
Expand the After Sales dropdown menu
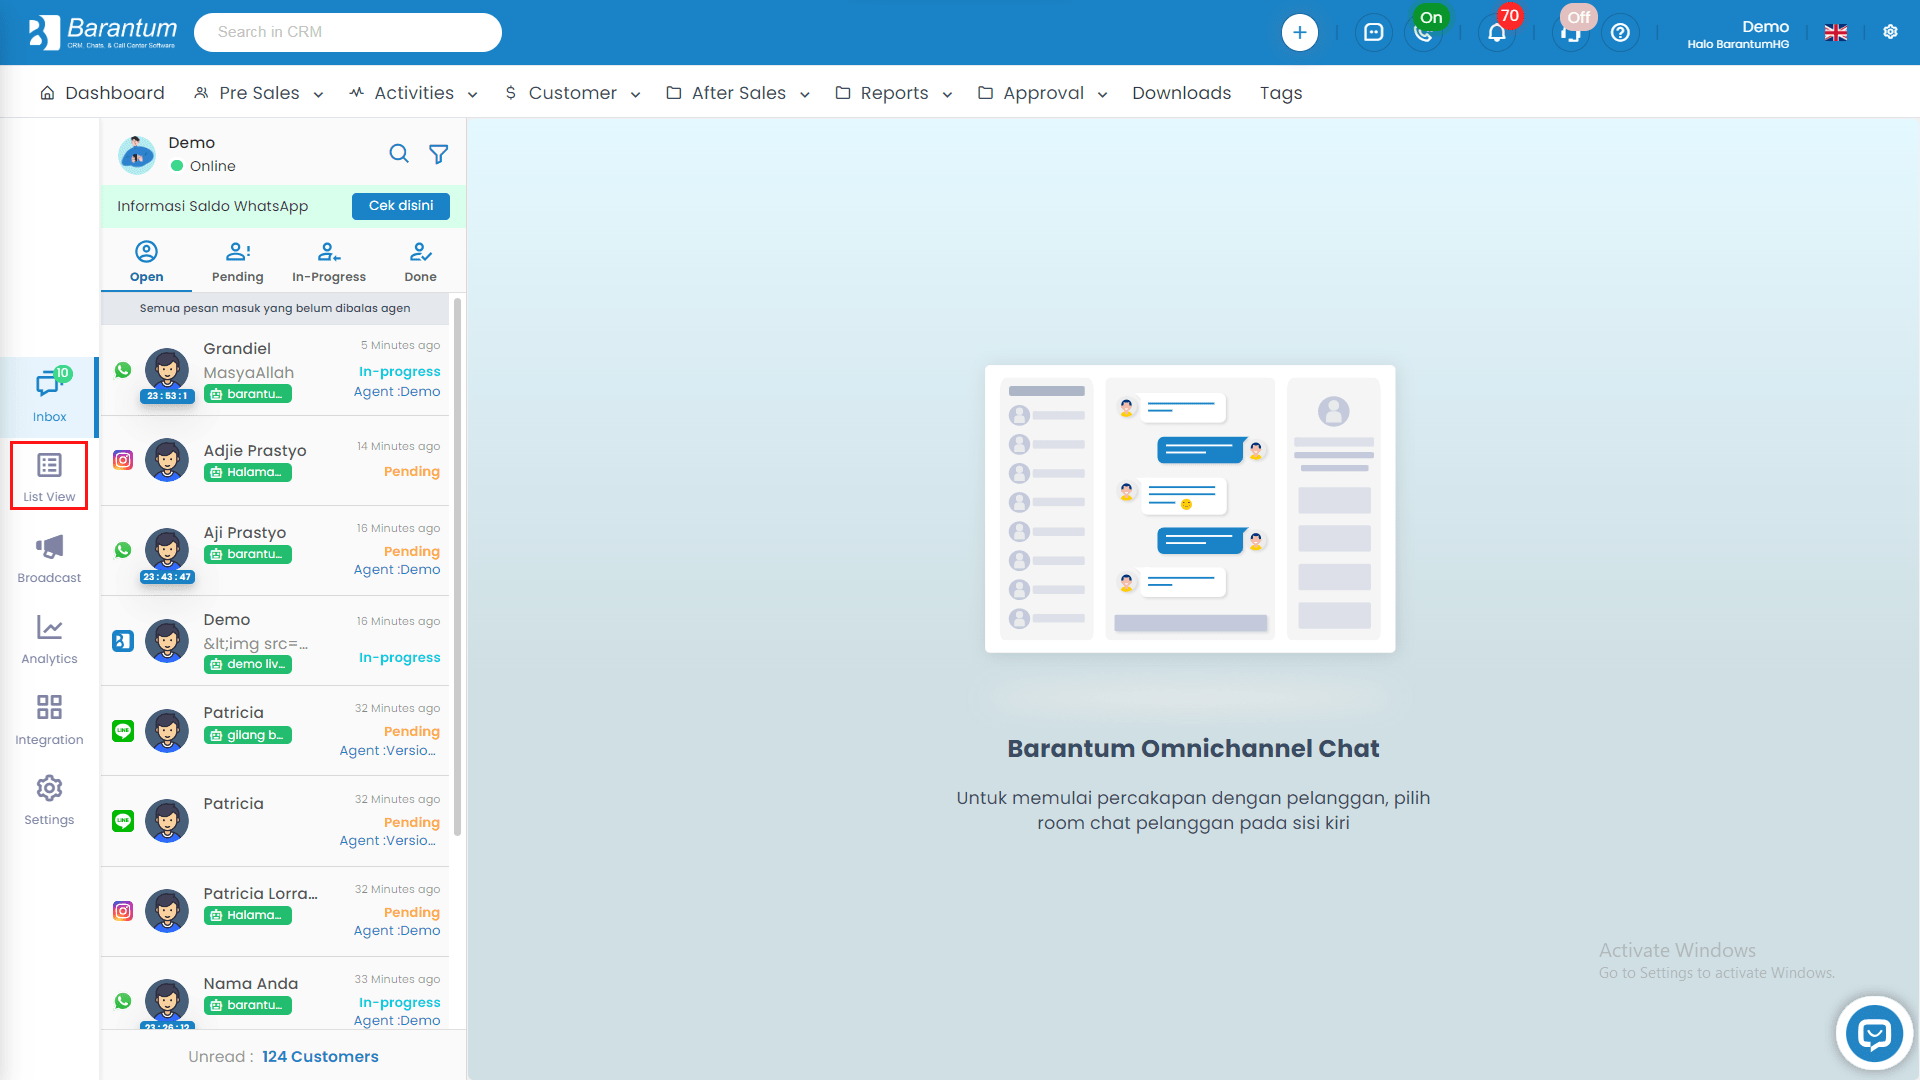[738, 93]
